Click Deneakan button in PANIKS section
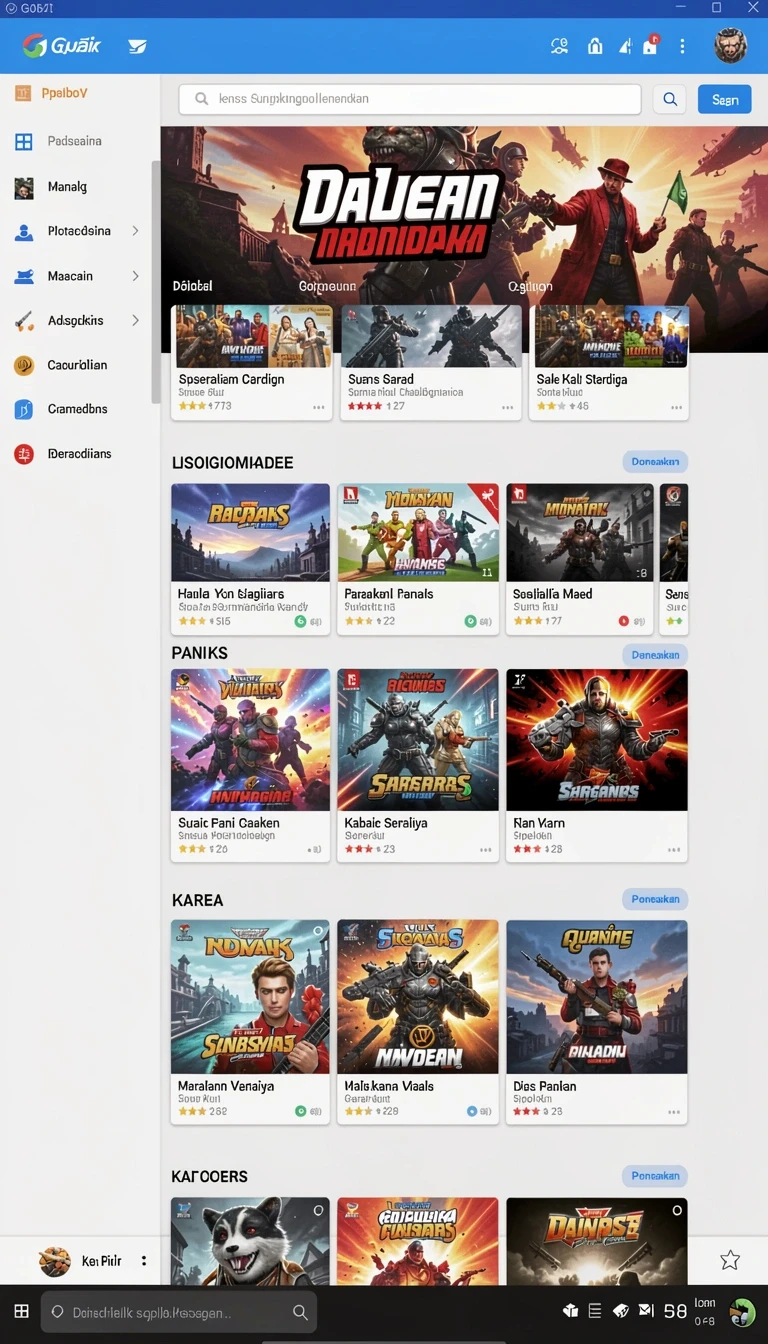Screen dimensions: 768x1344 tap(655, 655)
